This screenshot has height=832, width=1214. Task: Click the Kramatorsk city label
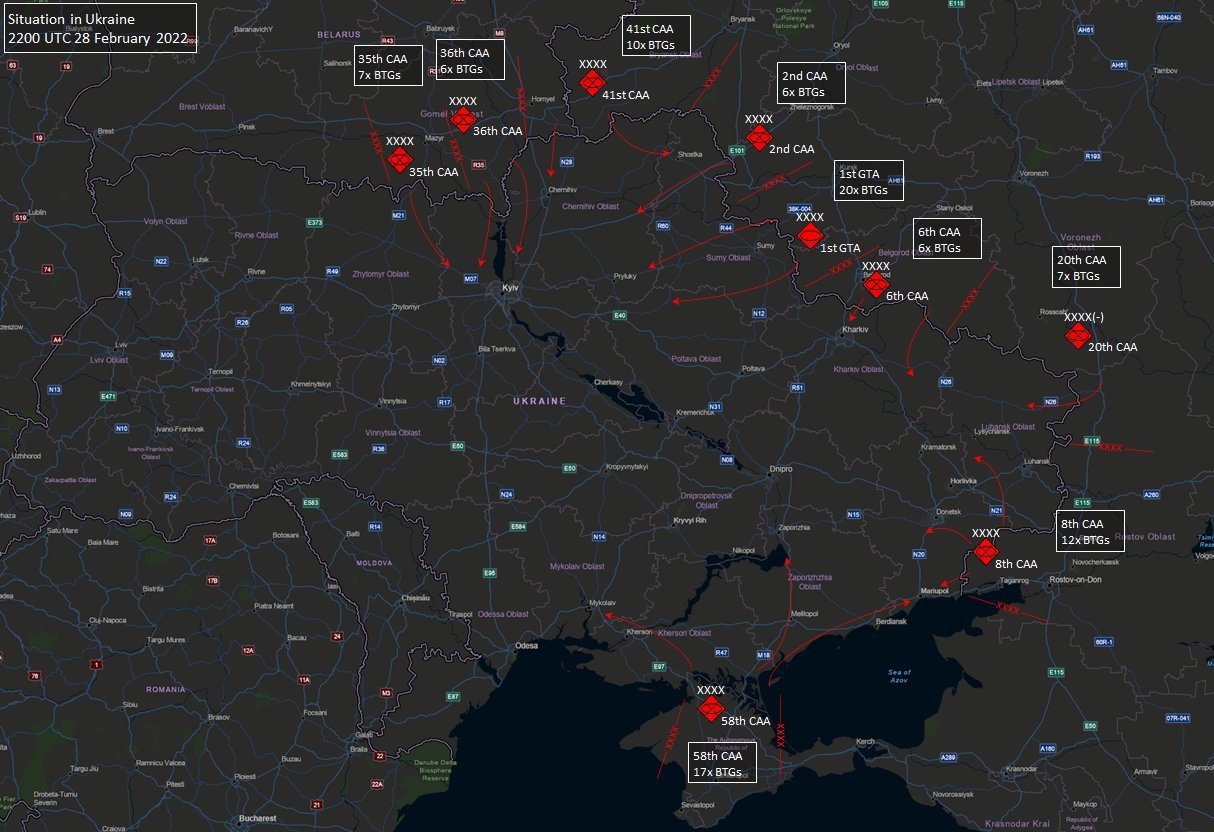point(938,446)
